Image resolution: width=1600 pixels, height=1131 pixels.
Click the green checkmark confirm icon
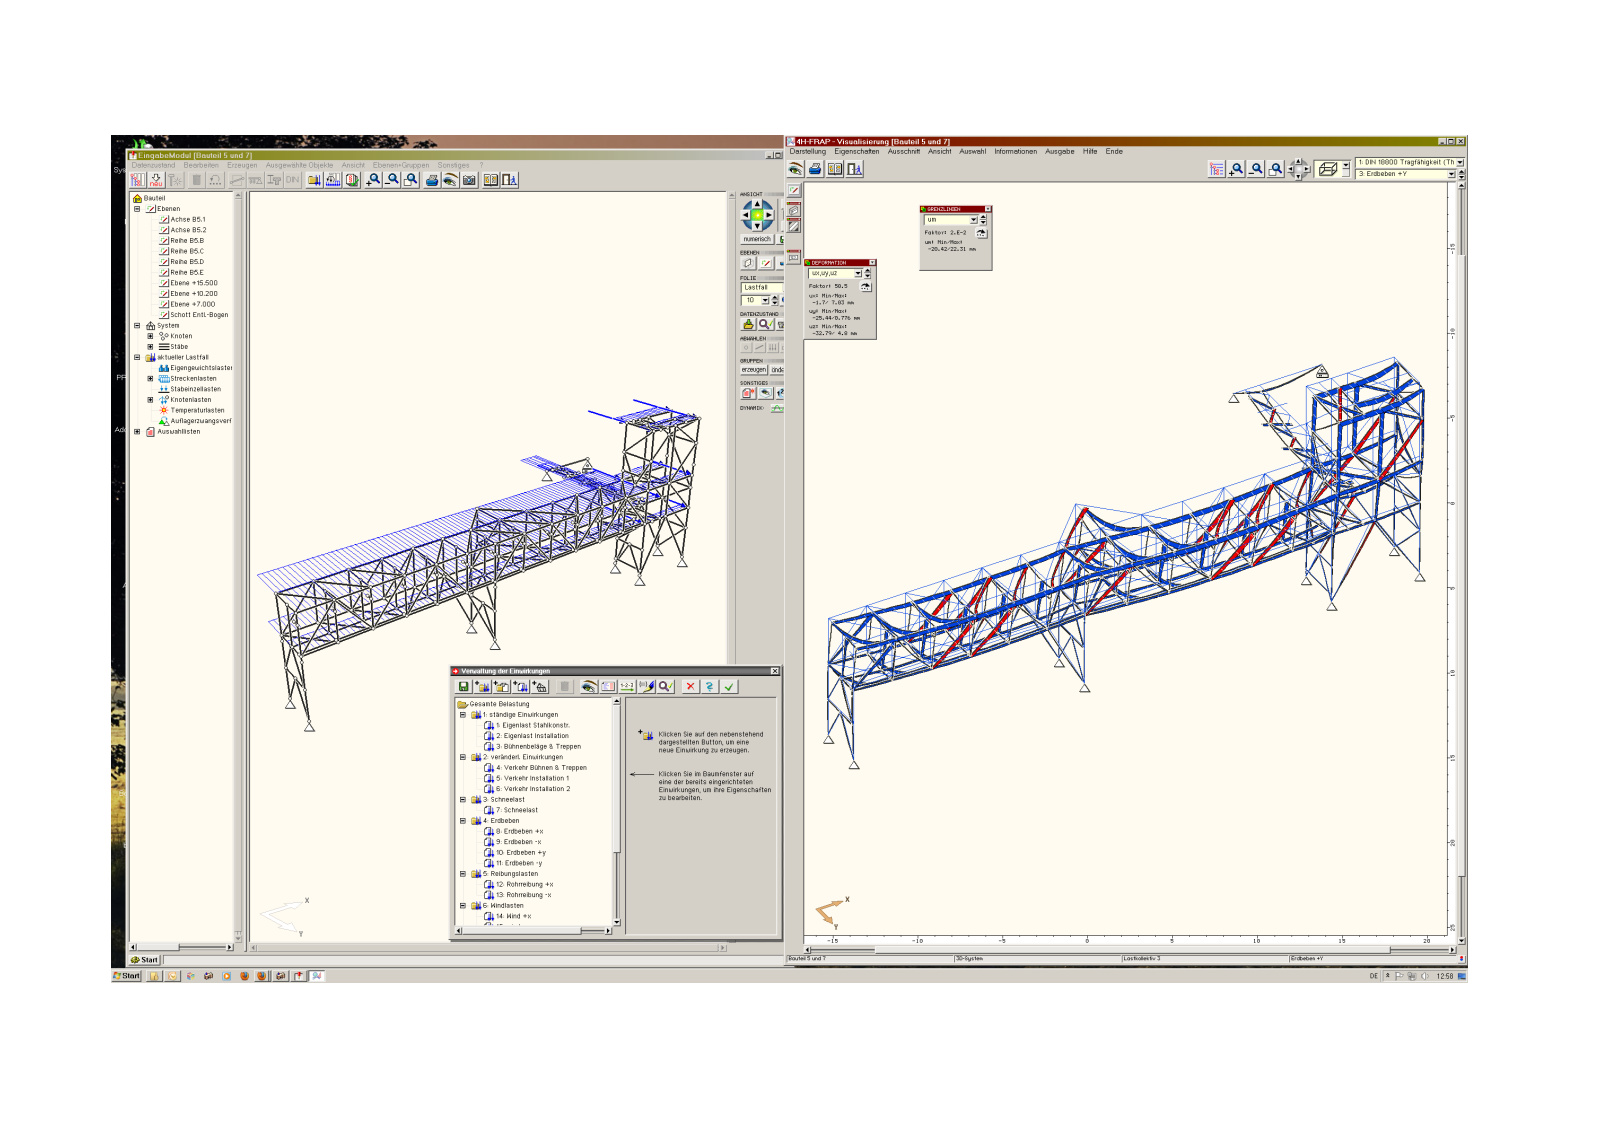point(729,687)
